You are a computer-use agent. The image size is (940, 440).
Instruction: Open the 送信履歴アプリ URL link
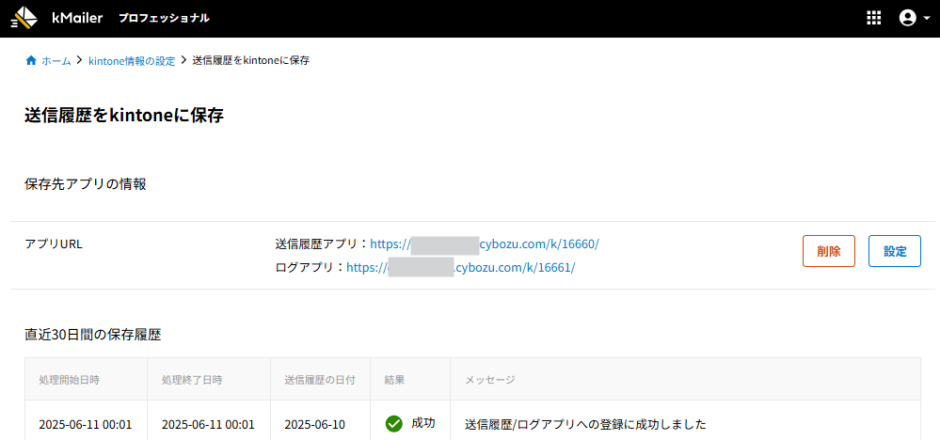pos(484,244)
